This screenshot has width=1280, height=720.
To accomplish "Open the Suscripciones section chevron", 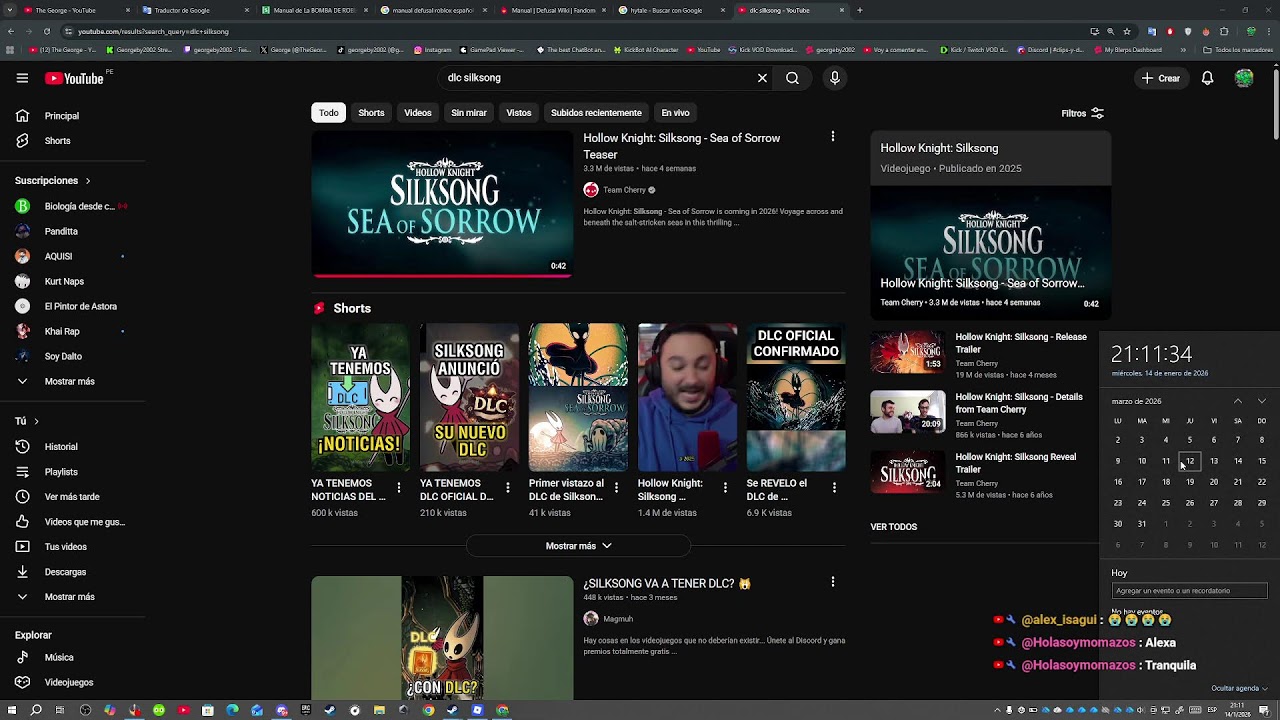I will (88, 181).
